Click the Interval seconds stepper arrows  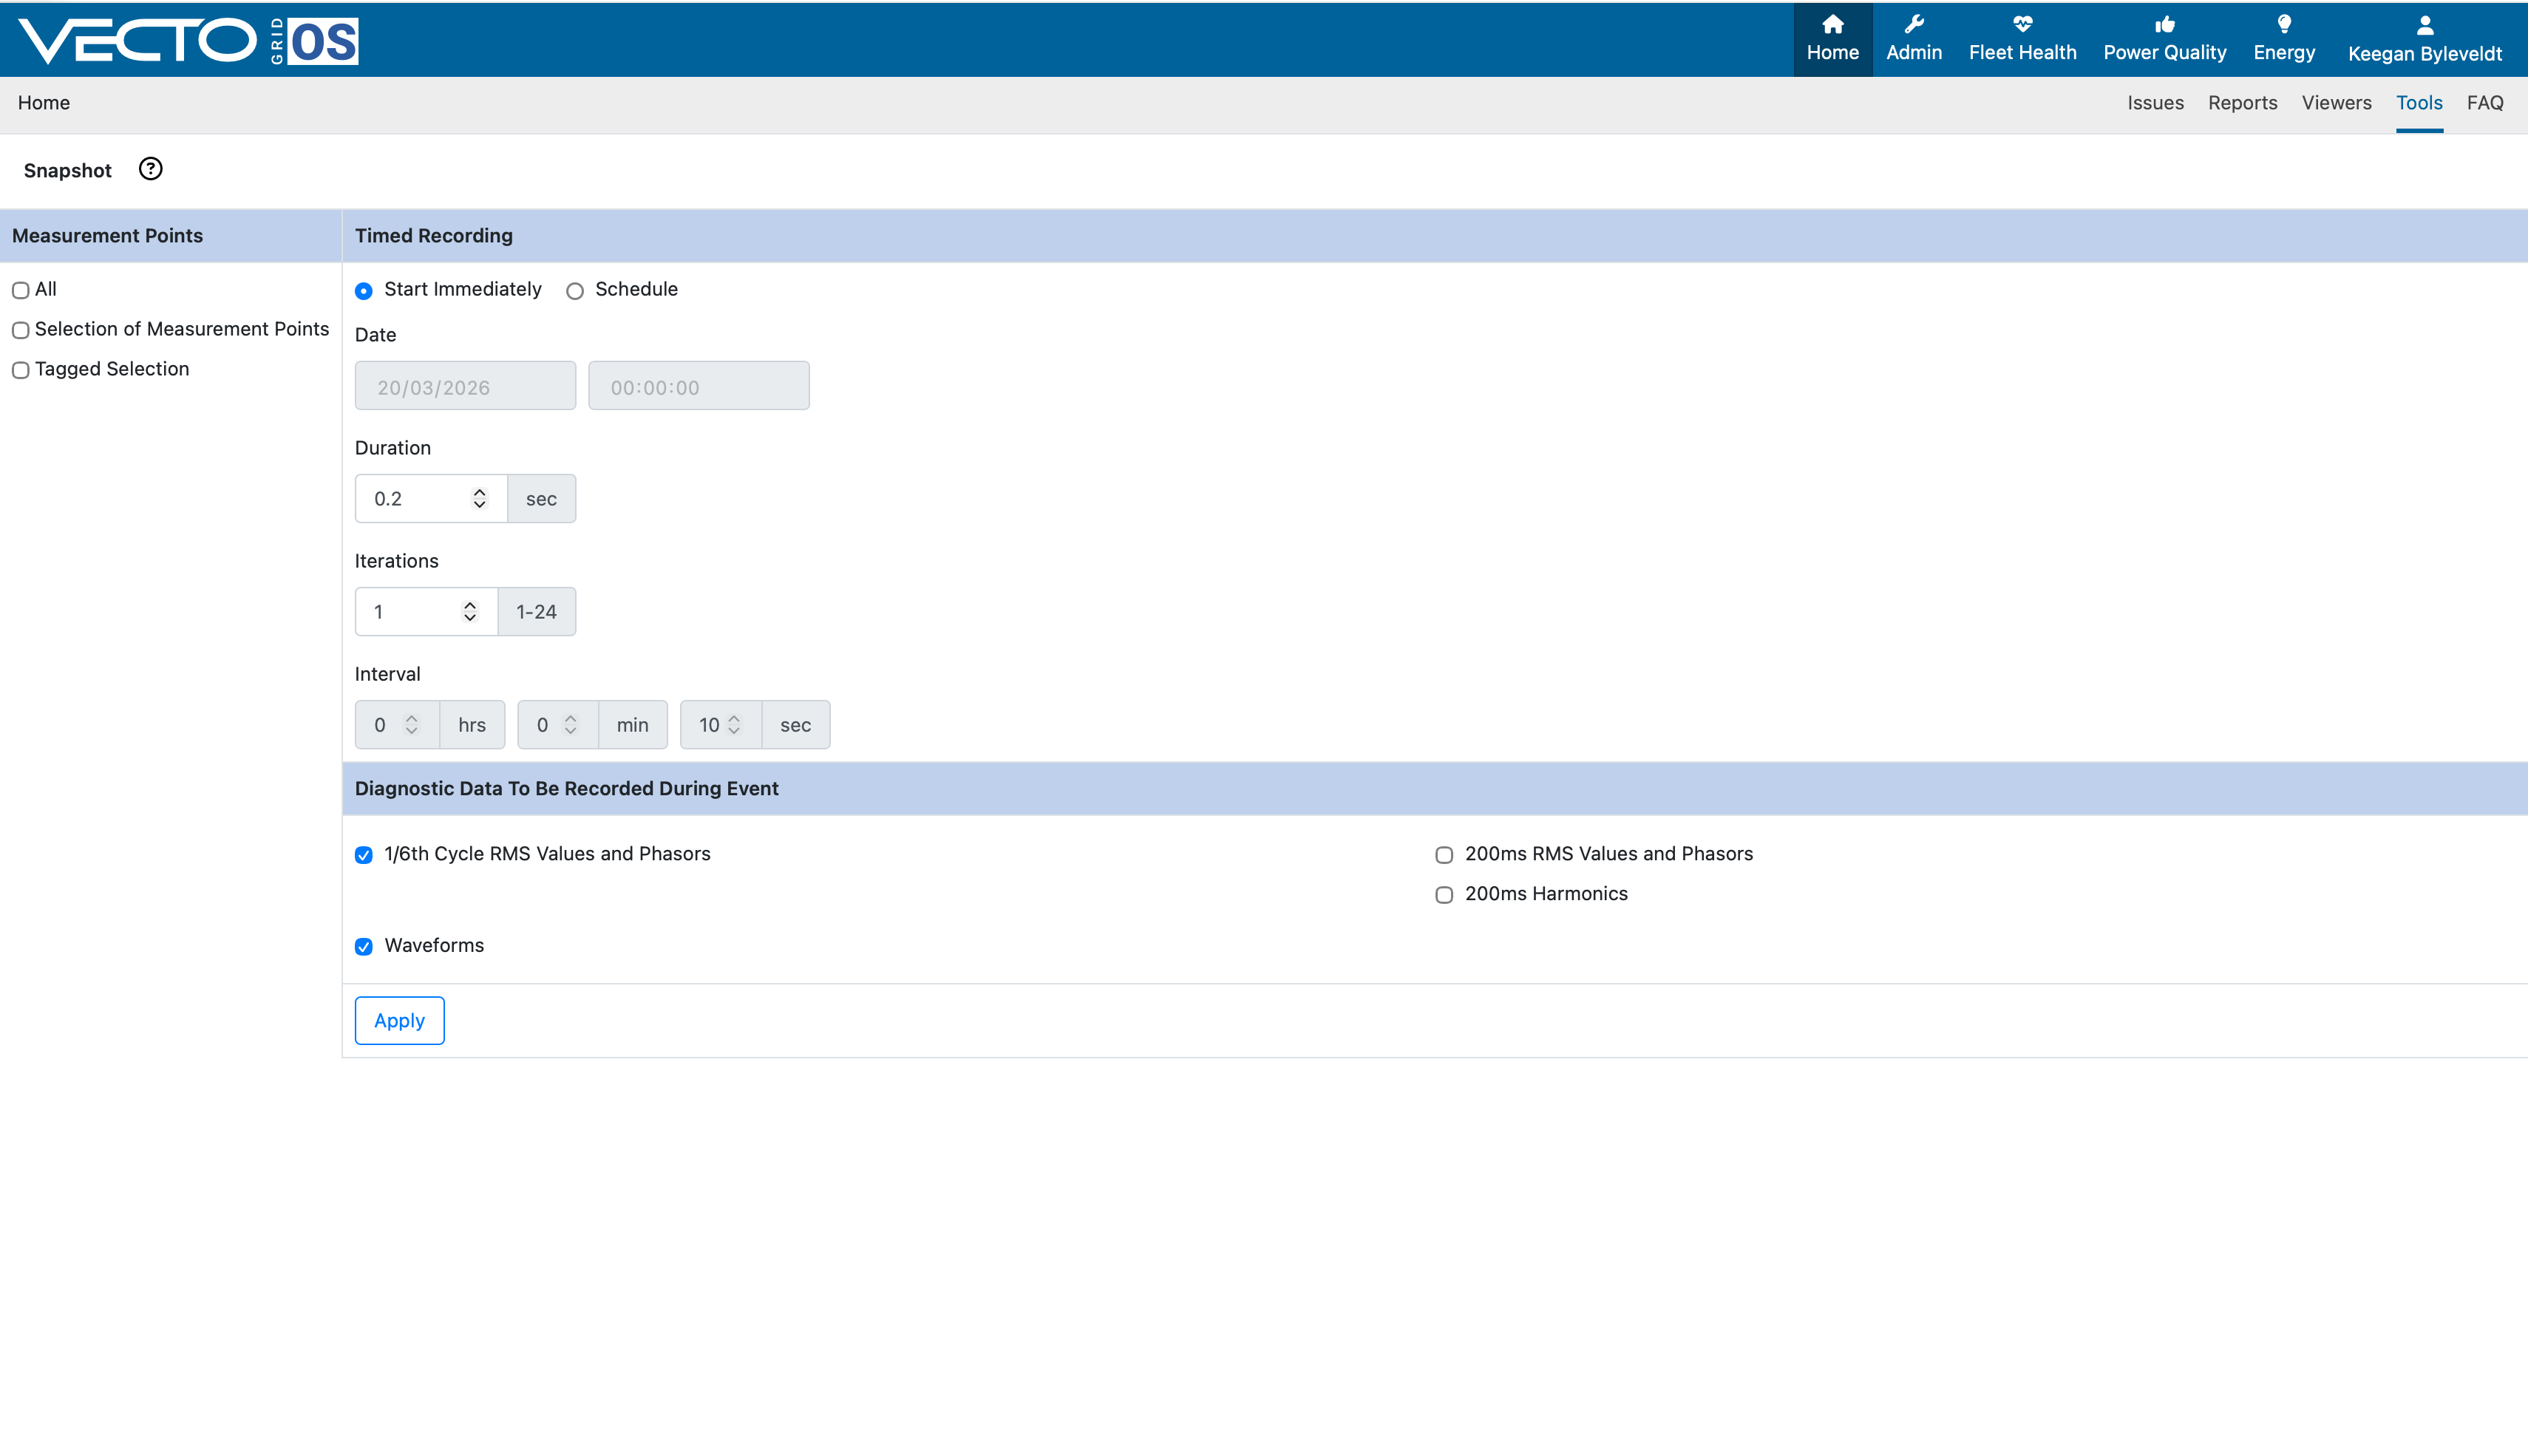(734, 724)
